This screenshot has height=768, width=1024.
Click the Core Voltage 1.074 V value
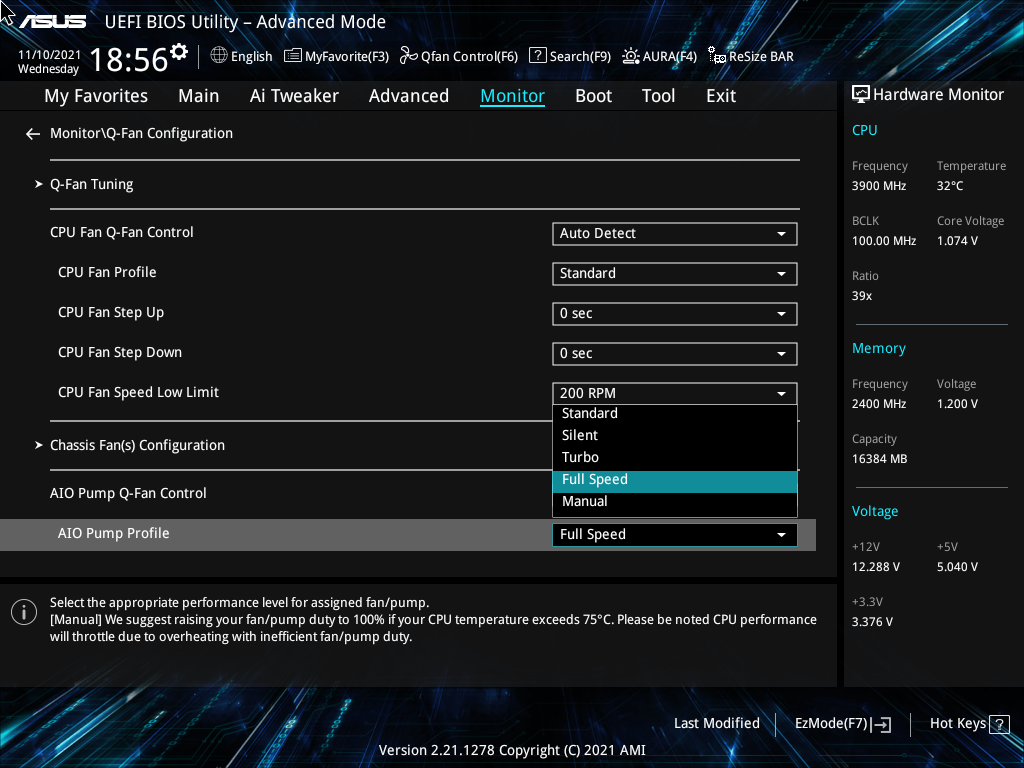pos(957,241)
